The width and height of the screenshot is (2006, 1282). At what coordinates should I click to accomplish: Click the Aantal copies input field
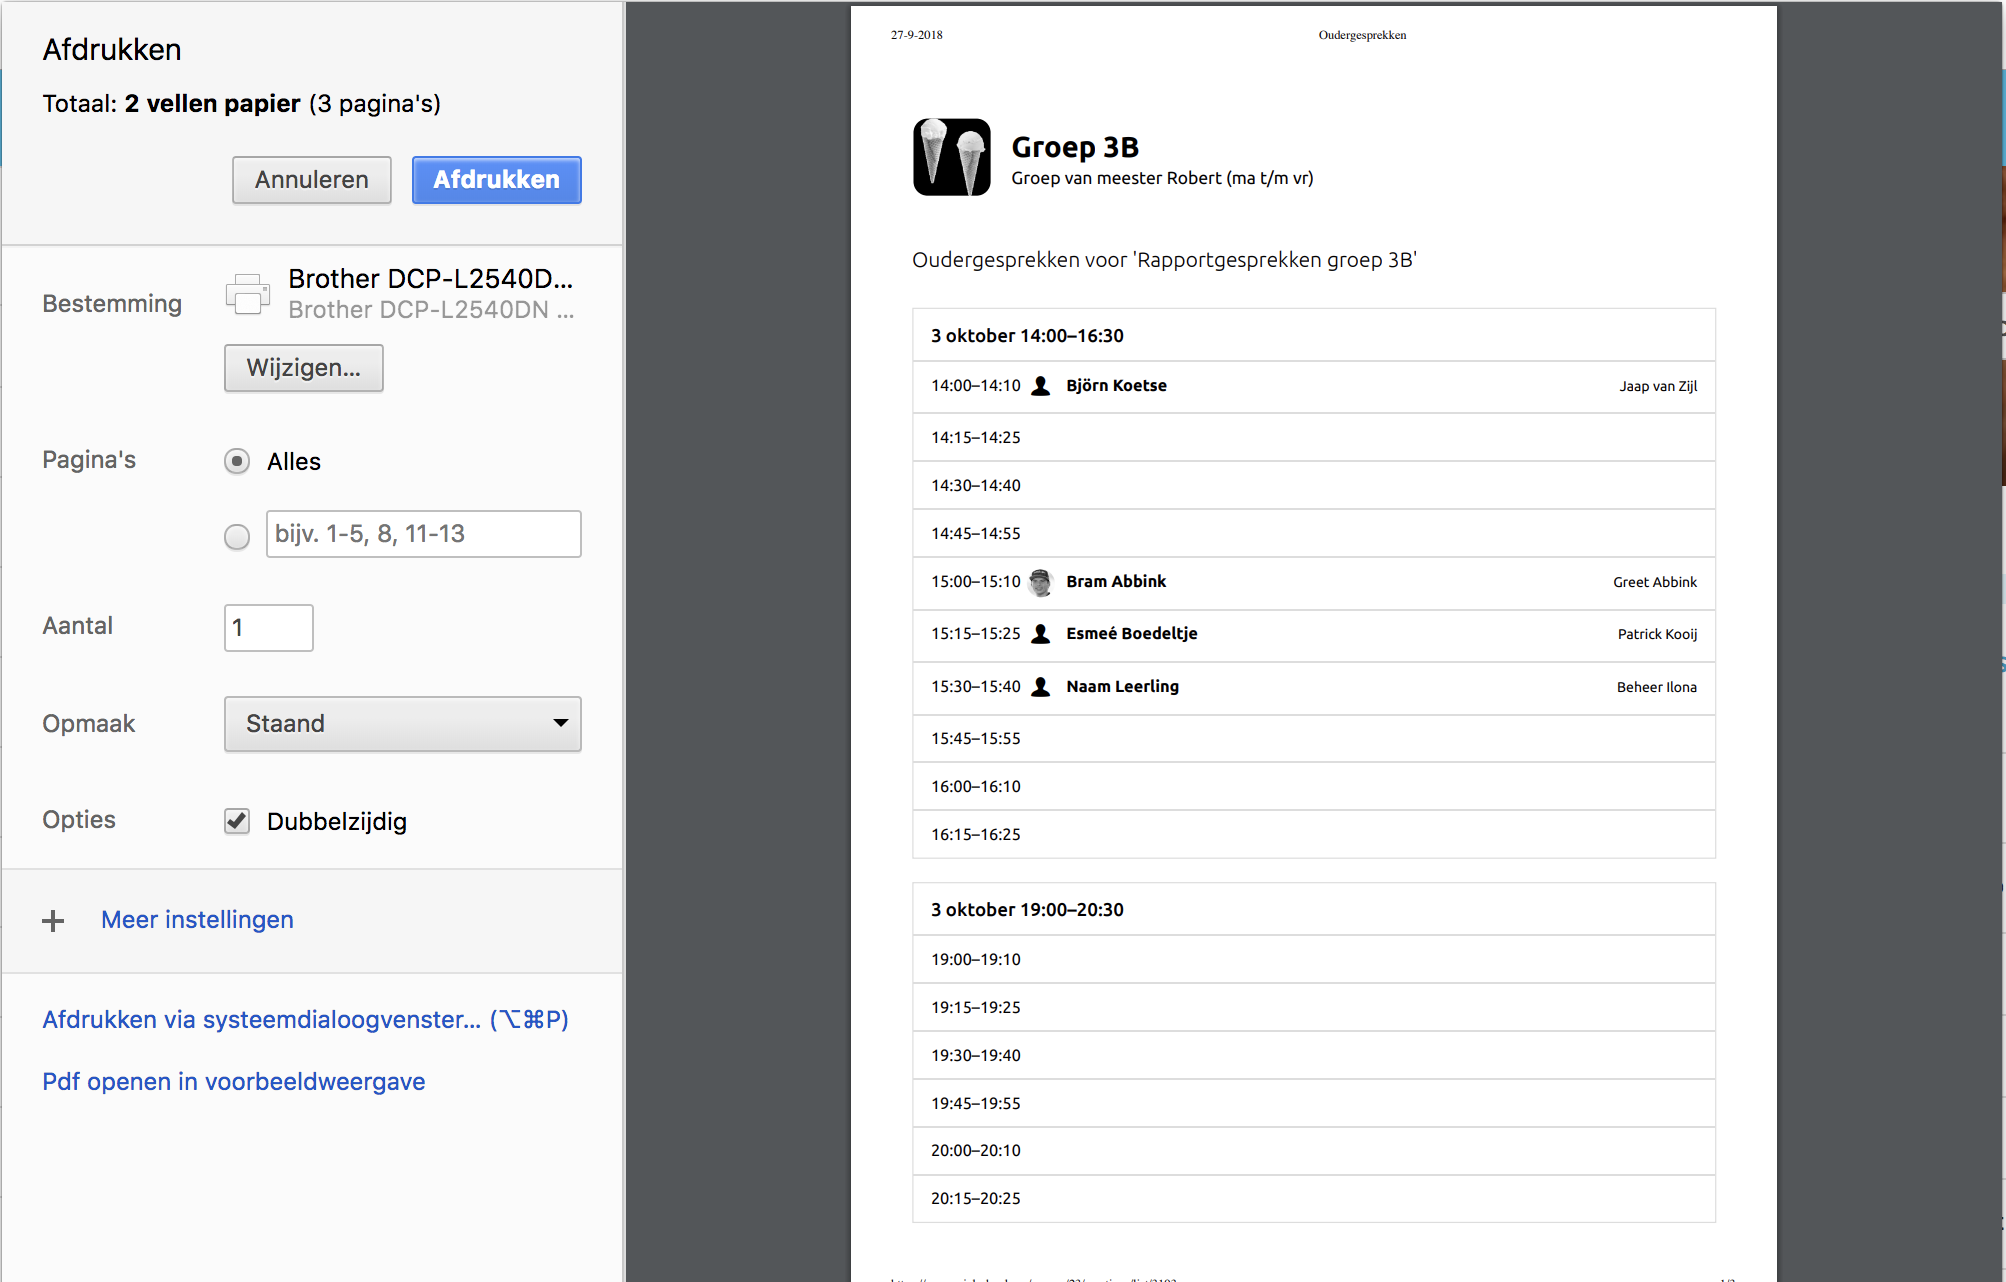coord(268,628)
